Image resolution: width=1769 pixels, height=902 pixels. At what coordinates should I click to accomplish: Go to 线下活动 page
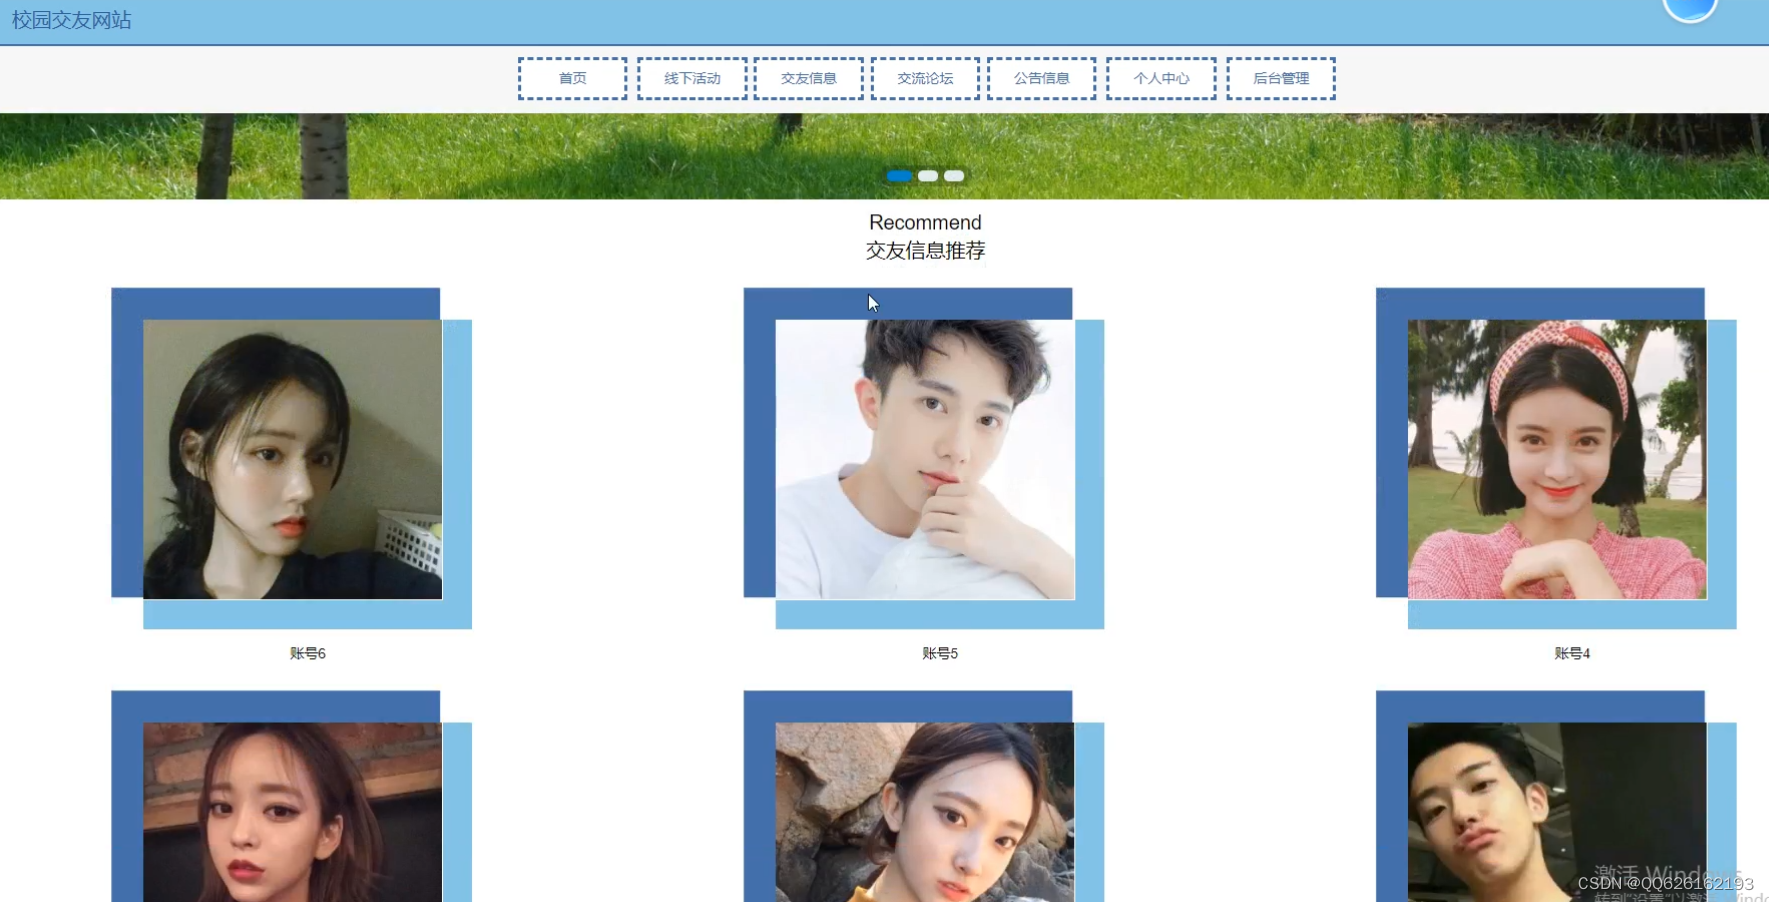692,78
